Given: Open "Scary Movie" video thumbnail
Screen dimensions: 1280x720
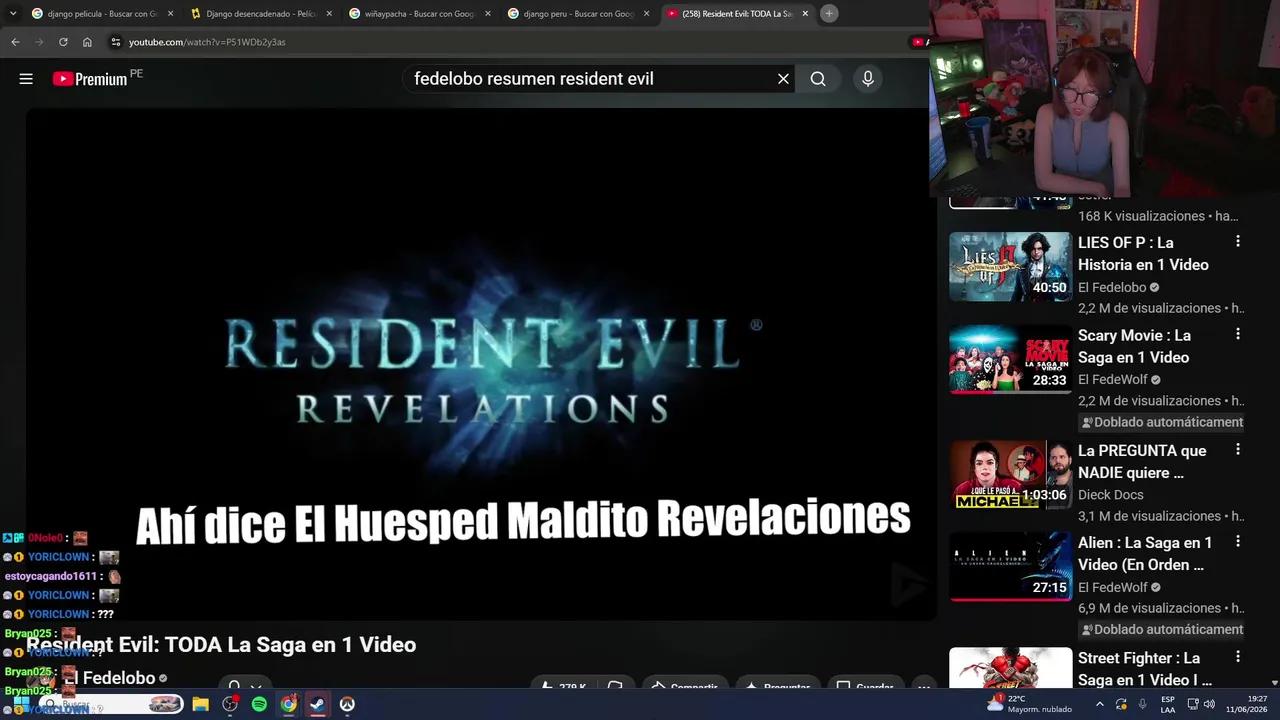Looking at the screenshot, I should point(1010,359).
